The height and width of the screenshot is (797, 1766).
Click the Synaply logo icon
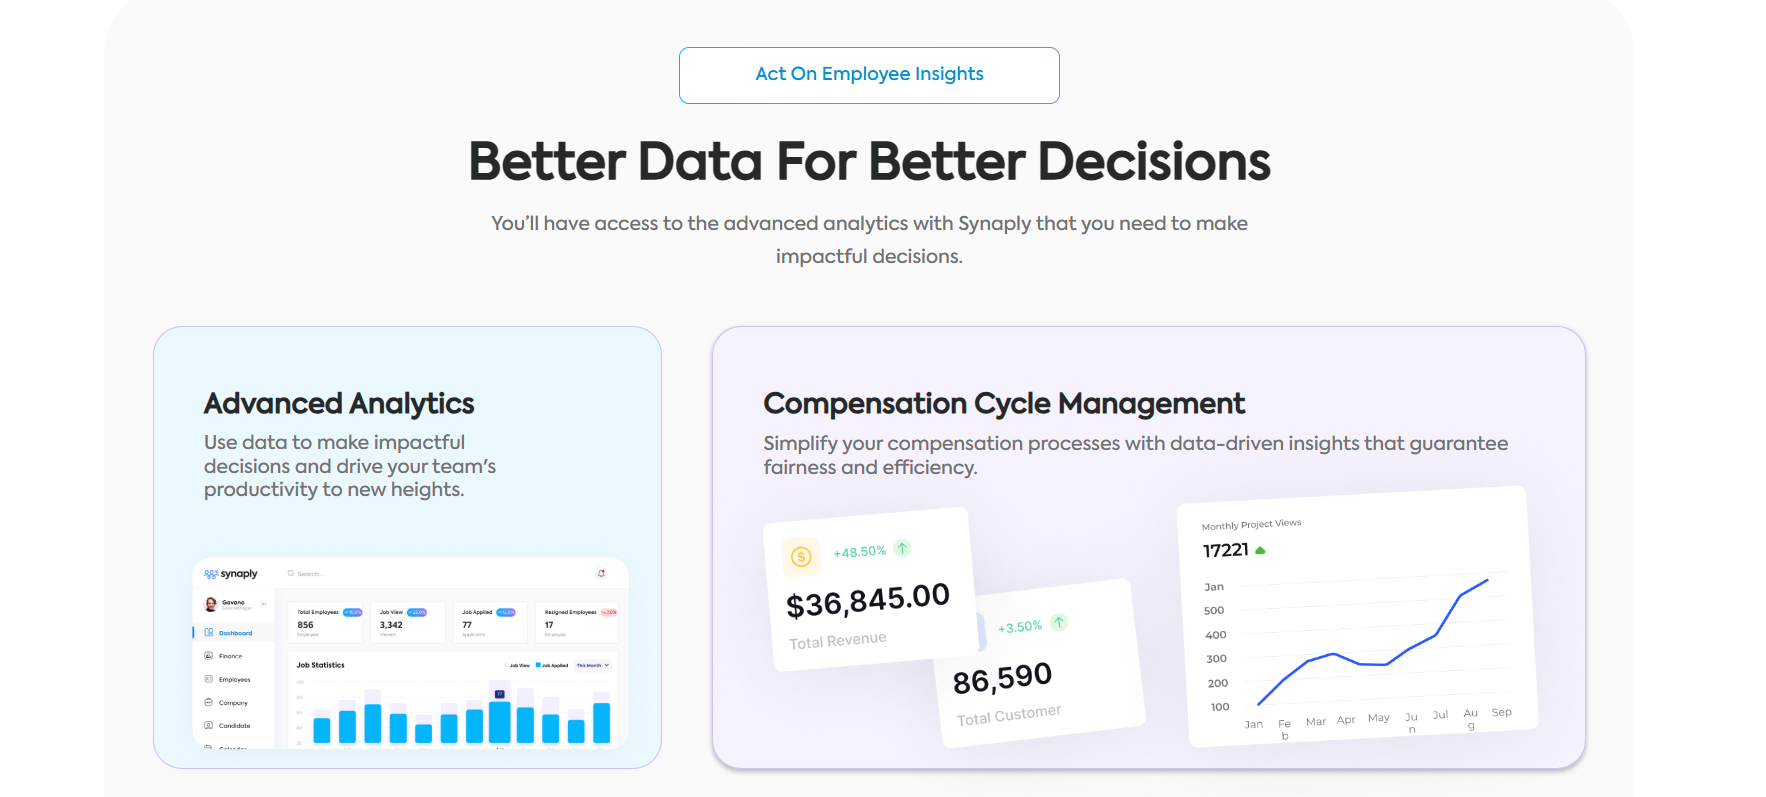tap(211, 574)
